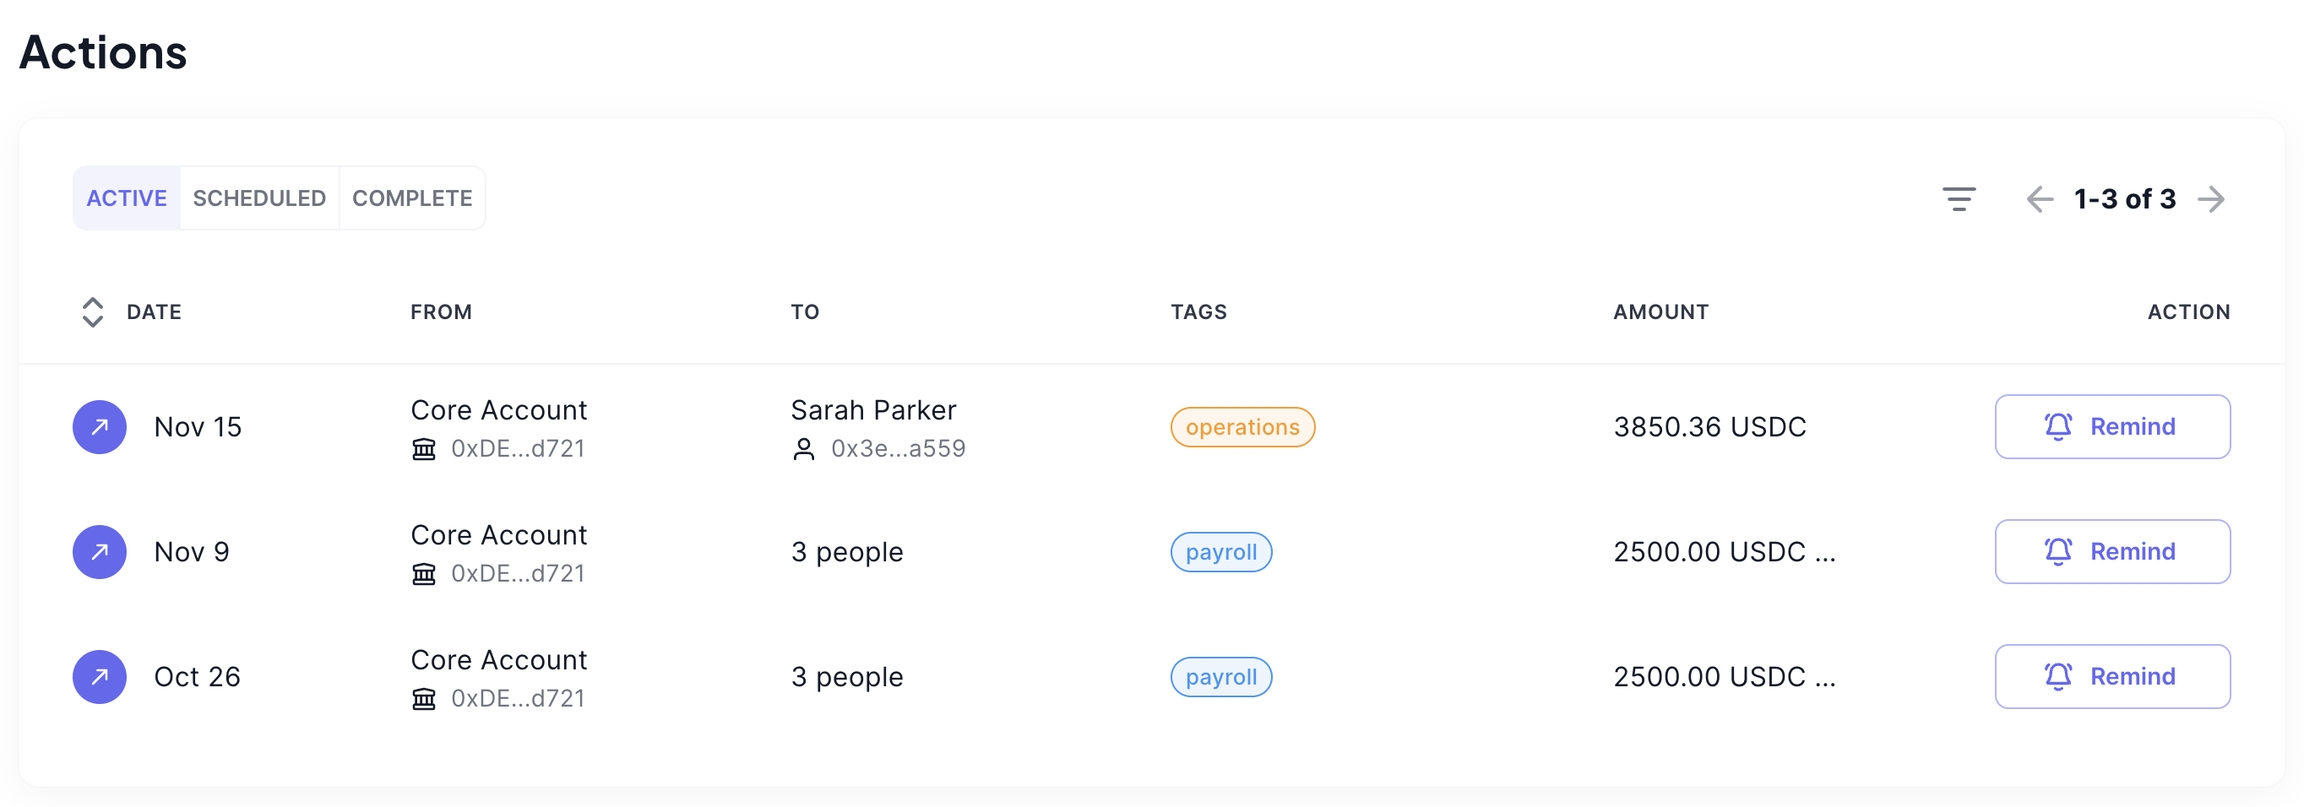Click the truncated amount in Nov 9 row
The height and width of the screenshot is (807, 2304).
(1724, 552)
